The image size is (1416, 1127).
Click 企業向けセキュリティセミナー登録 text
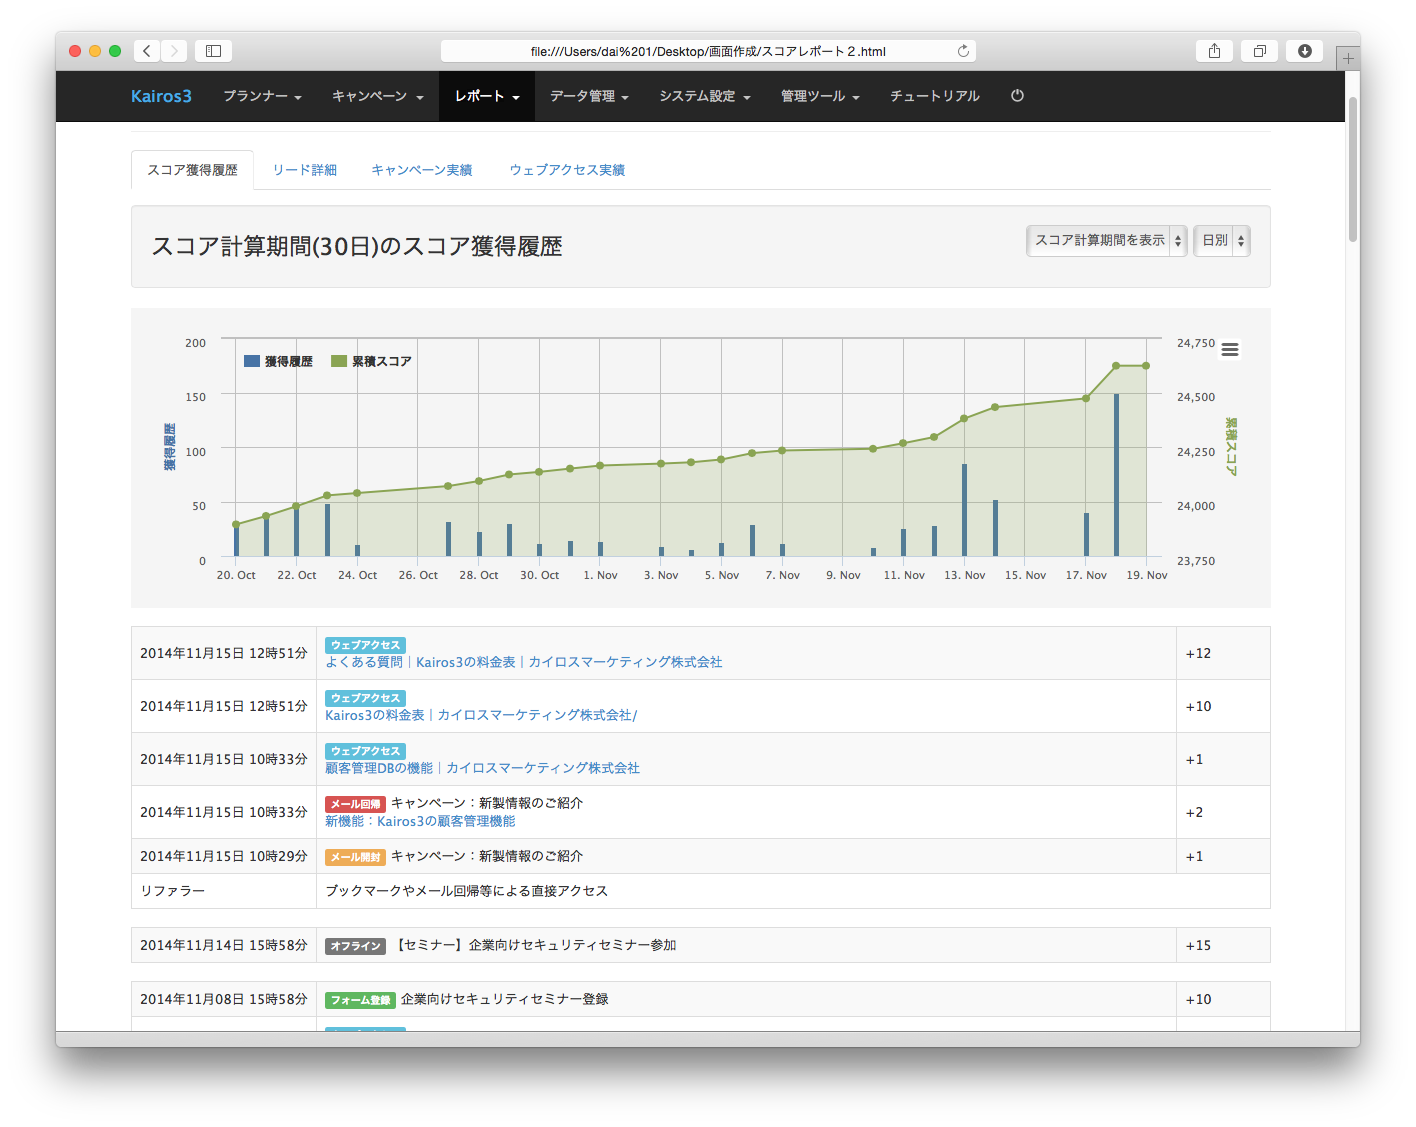(504, 999)
